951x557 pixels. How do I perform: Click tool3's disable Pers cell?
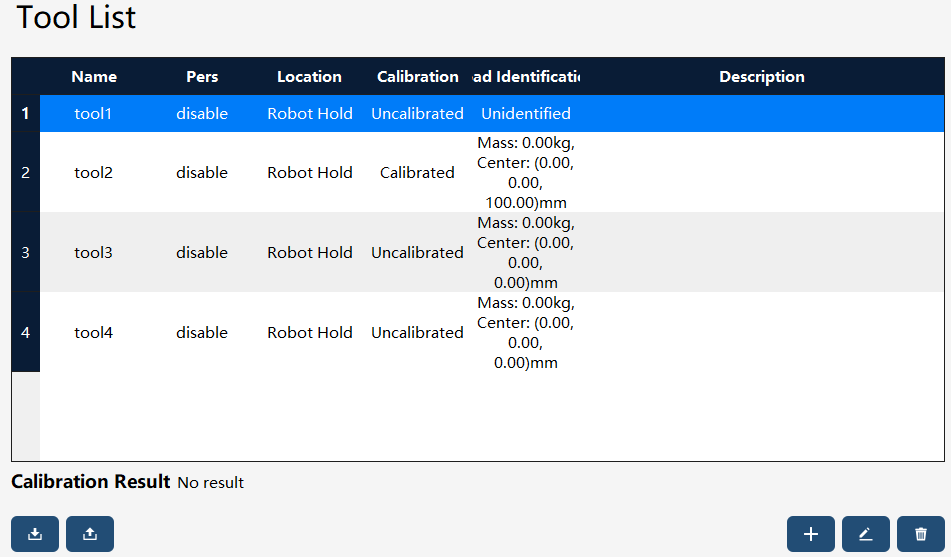[202, 252]
